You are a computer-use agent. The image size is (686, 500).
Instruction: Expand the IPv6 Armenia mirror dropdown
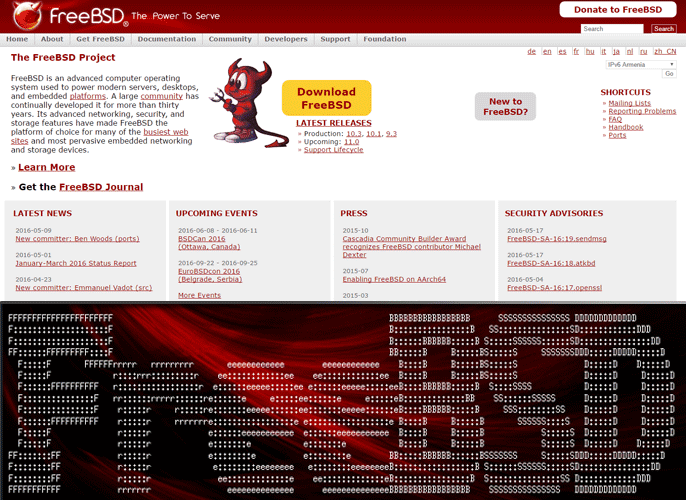(641, 64)
